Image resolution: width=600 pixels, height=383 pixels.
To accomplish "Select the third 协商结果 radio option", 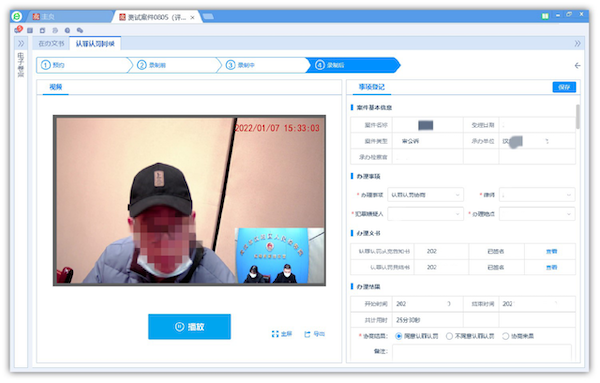I will pyautogui.click(x=505, y=336).
